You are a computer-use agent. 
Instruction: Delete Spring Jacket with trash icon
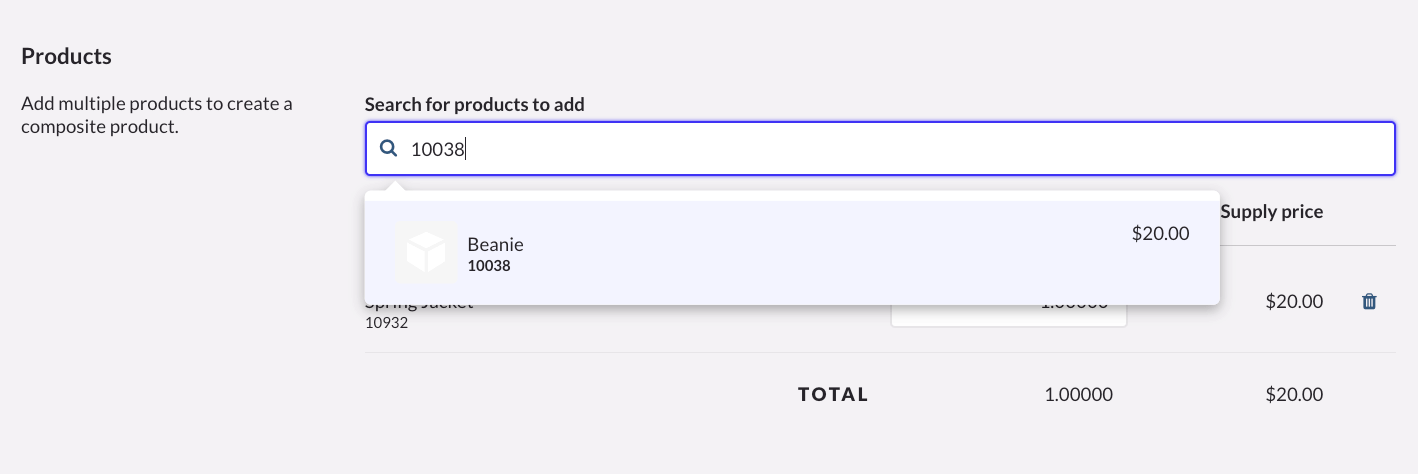[1369, 301]
